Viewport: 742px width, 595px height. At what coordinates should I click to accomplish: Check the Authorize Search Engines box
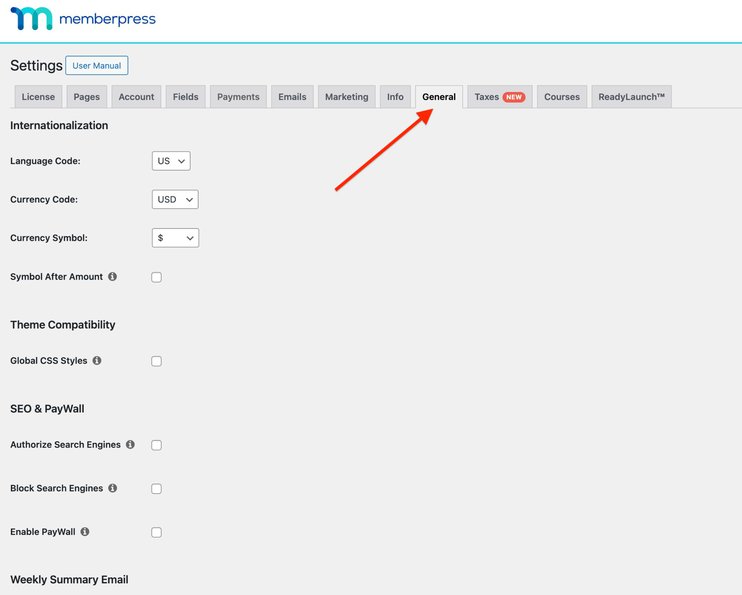click(x=156, y=445)
